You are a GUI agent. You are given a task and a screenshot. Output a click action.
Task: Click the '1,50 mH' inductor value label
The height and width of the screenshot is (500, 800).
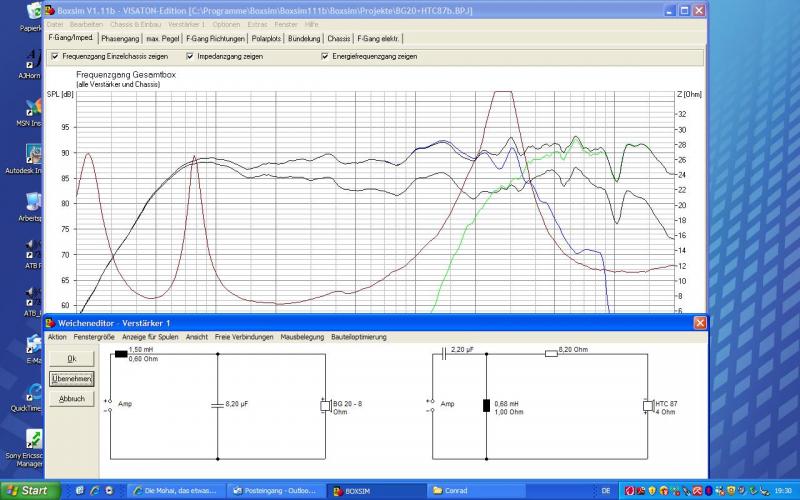[x=141, y=349]
